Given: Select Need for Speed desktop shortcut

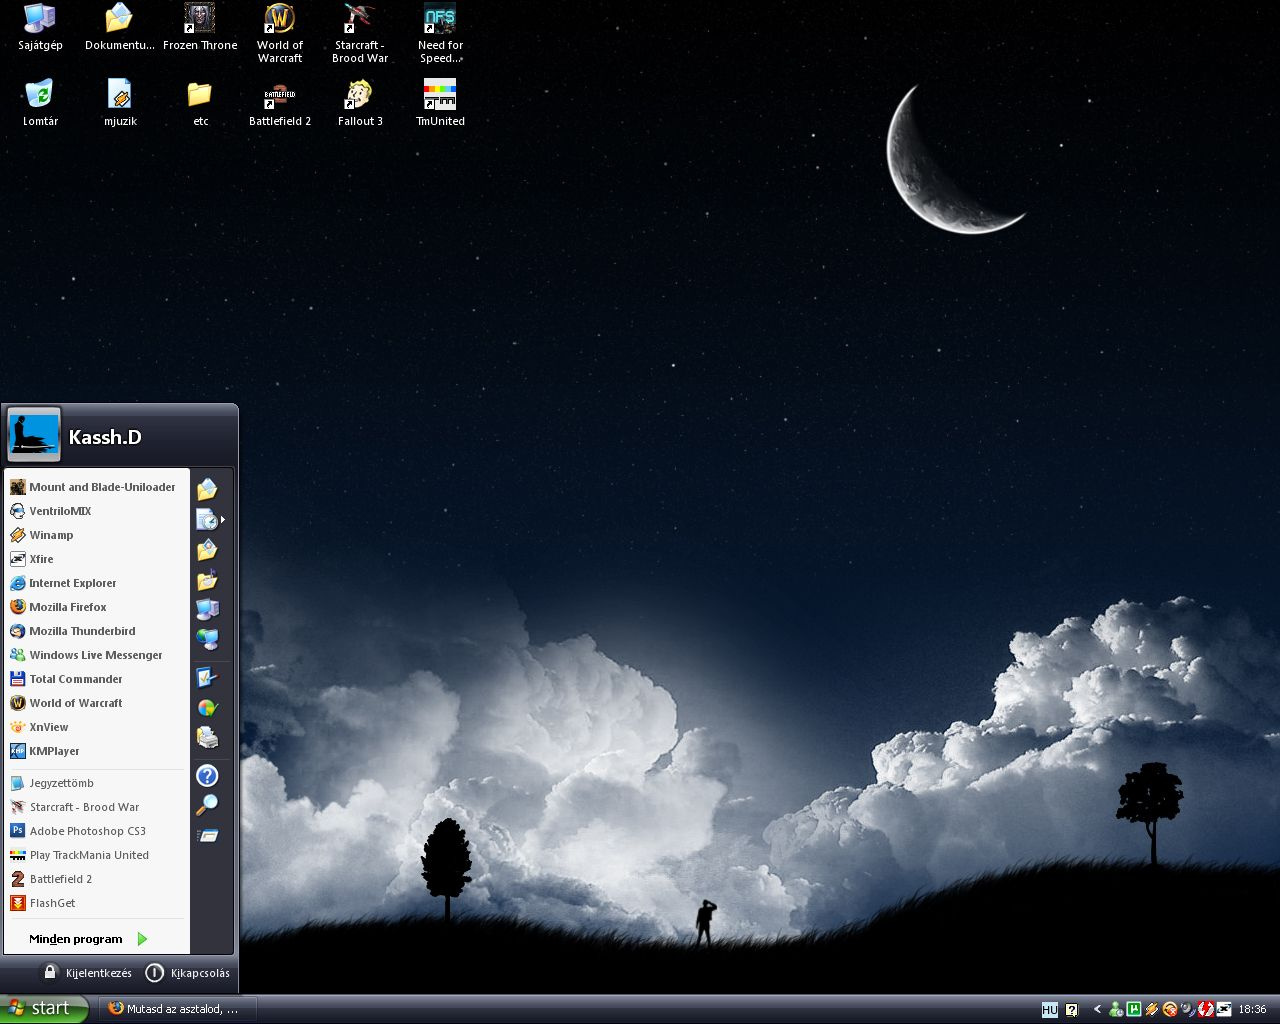Looking at the screenshot, I should (440, 34).
